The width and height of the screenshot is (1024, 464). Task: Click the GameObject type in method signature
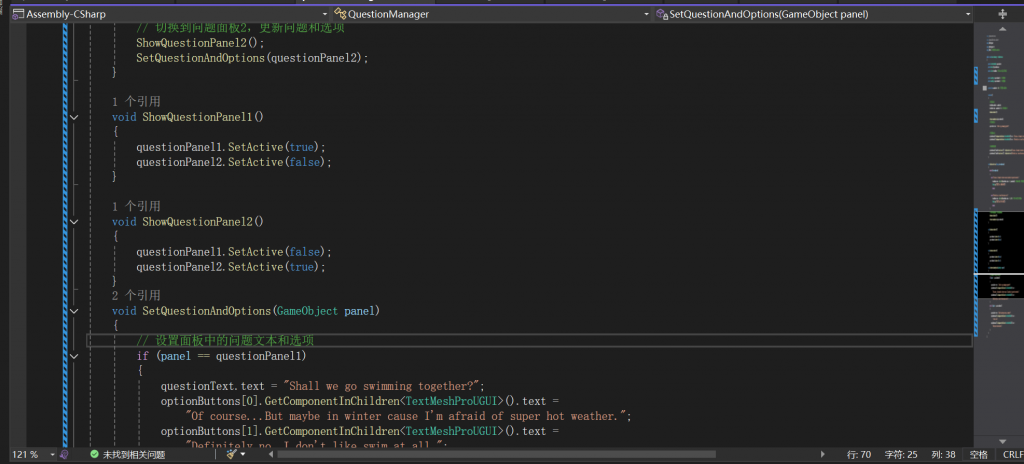pos(307,311)
